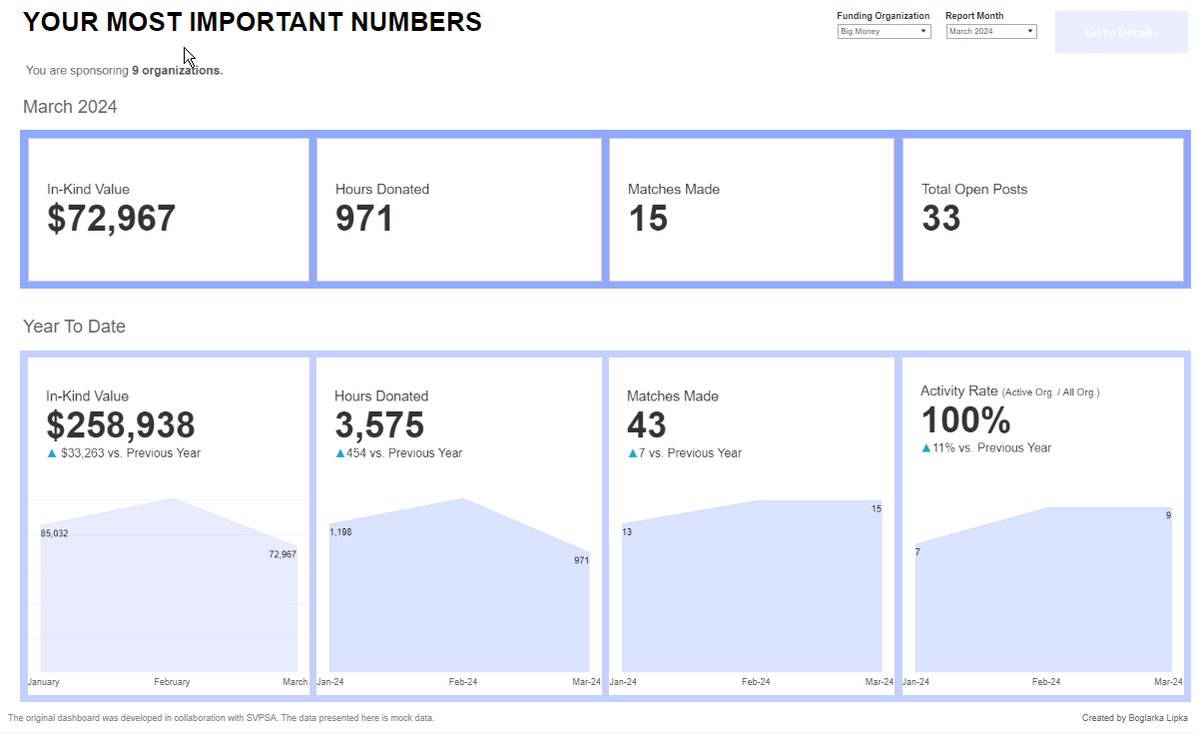This screenshot has width=1197, height=734.
Task: Click the up triangle beside 454 vs. Previous Year
Action: click(340, 453)
